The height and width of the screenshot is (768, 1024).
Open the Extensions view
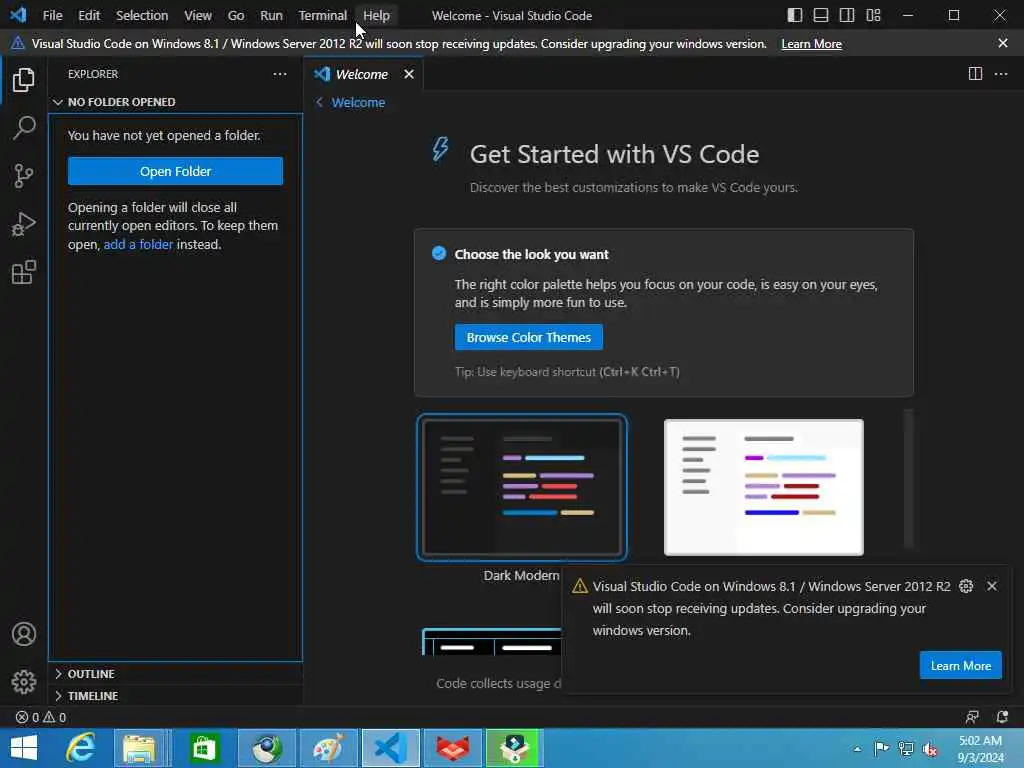tap(24, 272)
